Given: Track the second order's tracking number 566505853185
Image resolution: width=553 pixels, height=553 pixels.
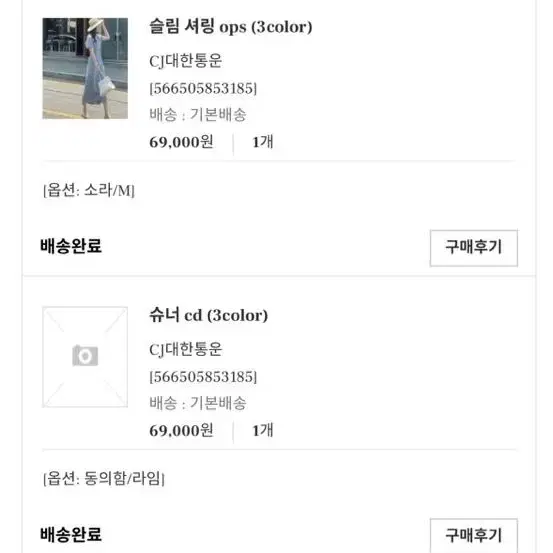Looking at the screenshot, I should point(203,377).
